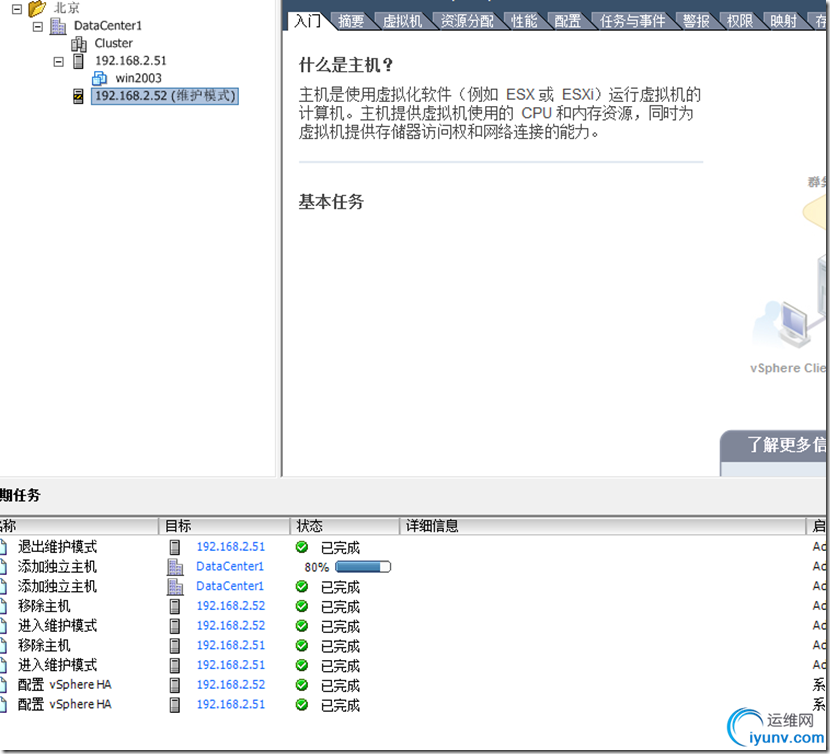Image resolution: width=830 pixels, height=754 pixels.
Task: Collapse the 192.168.2.51 host node
Action: pyautogui.click(x=58, y=60)
